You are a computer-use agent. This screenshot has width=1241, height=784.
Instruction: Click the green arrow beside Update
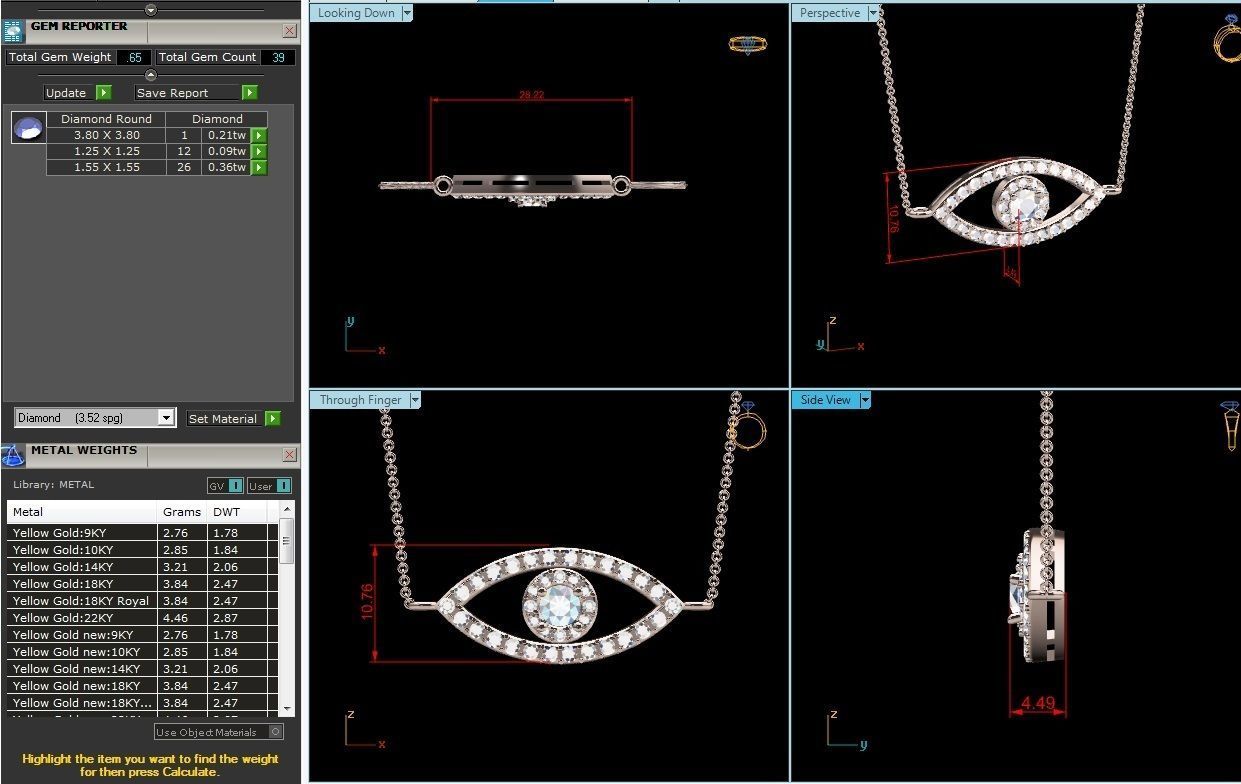104,93
